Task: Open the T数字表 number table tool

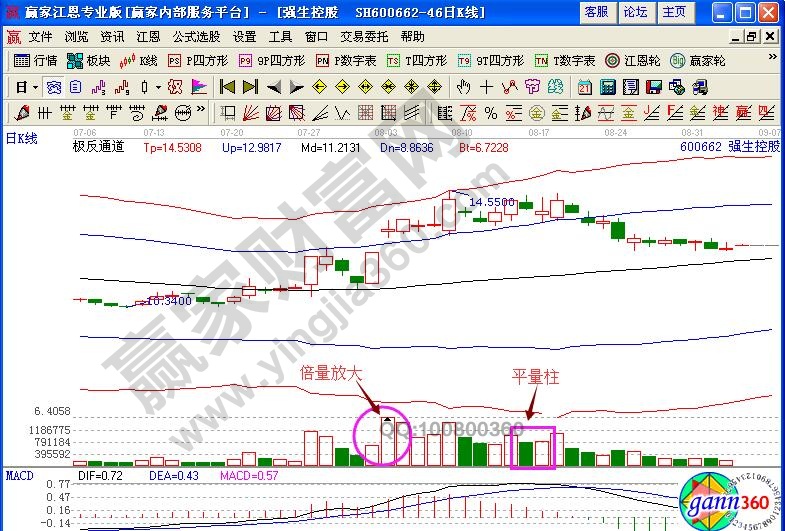Action: coord(564,61)
